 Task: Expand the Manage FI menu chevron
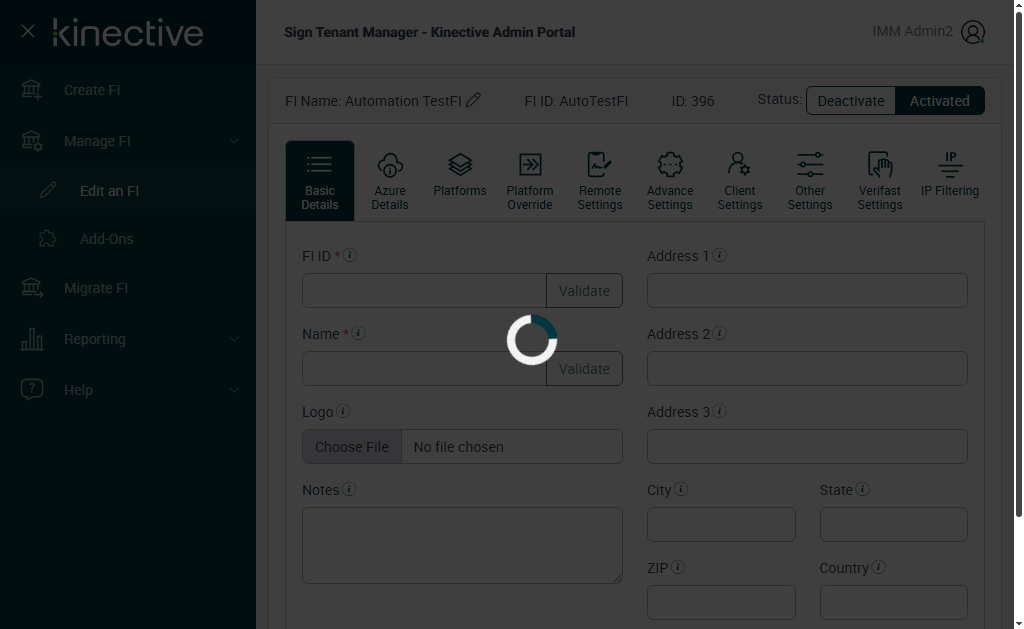coord(234,141)
